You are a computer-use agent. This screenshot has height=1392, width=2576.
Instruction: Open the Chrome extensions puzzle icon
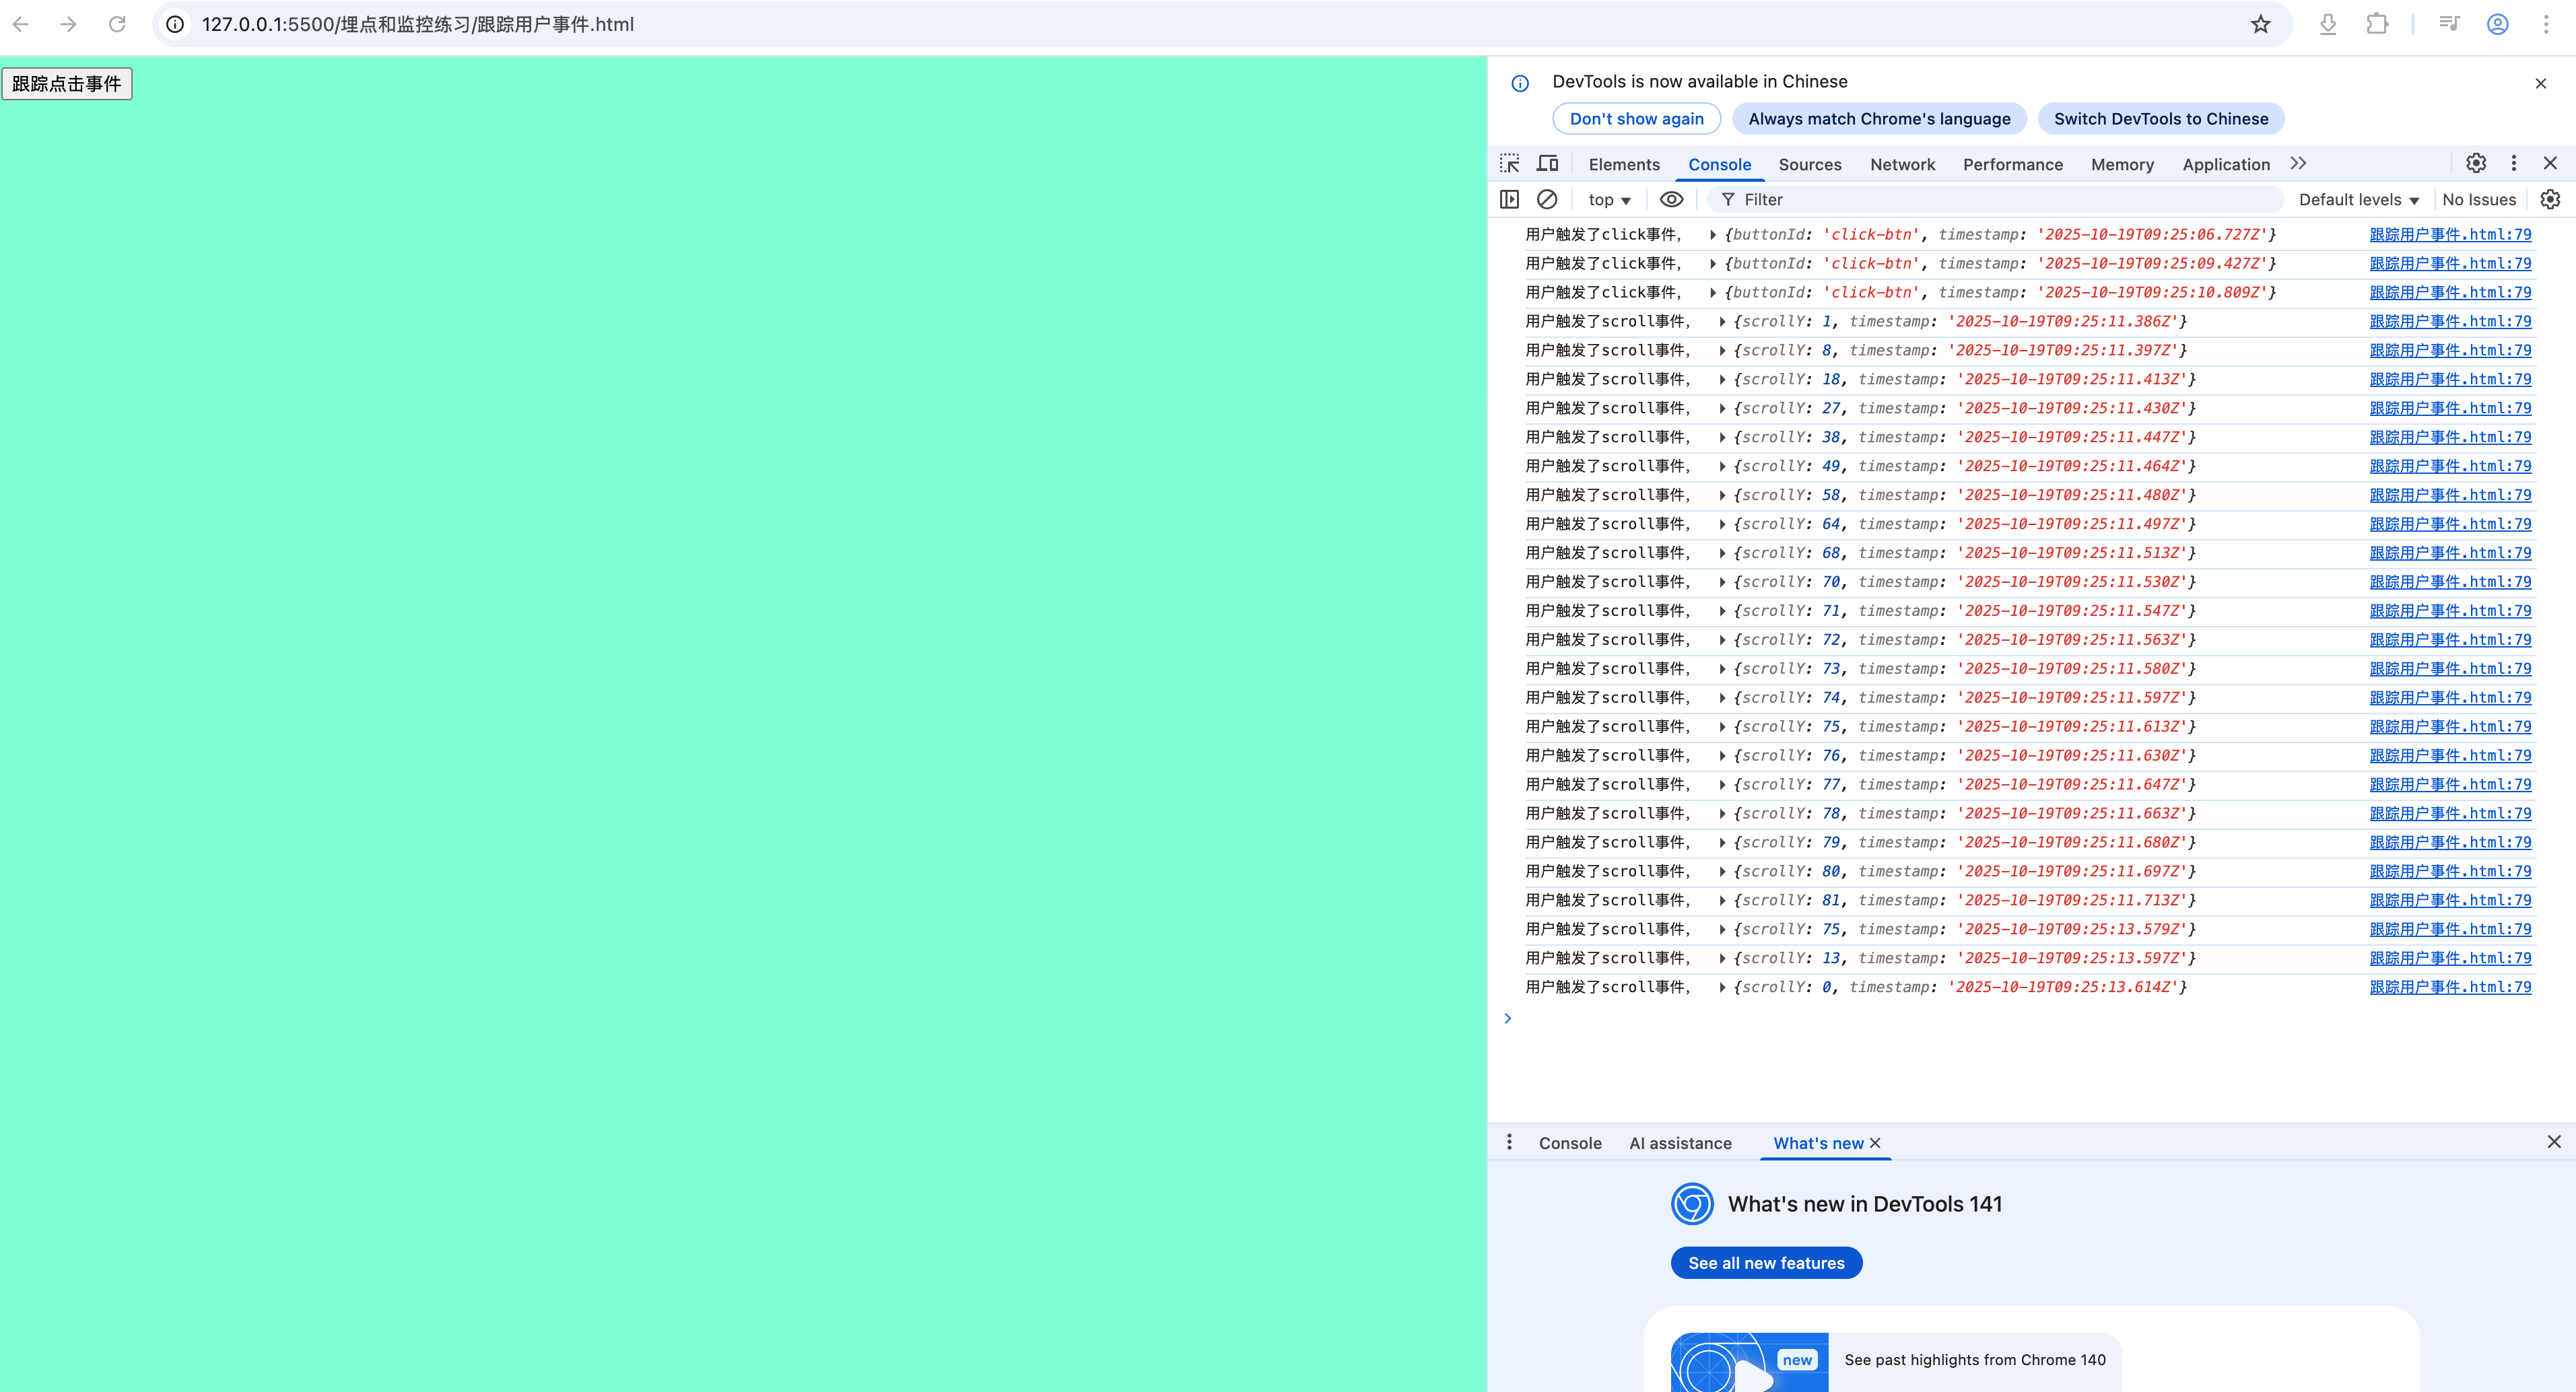(x=2377, y=24)
